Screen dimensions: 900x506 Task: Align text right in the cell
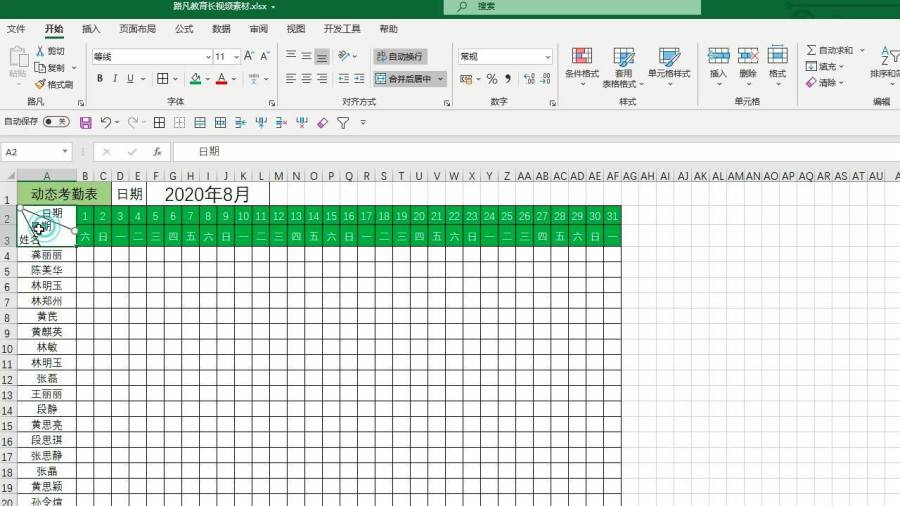coord(322,78)
